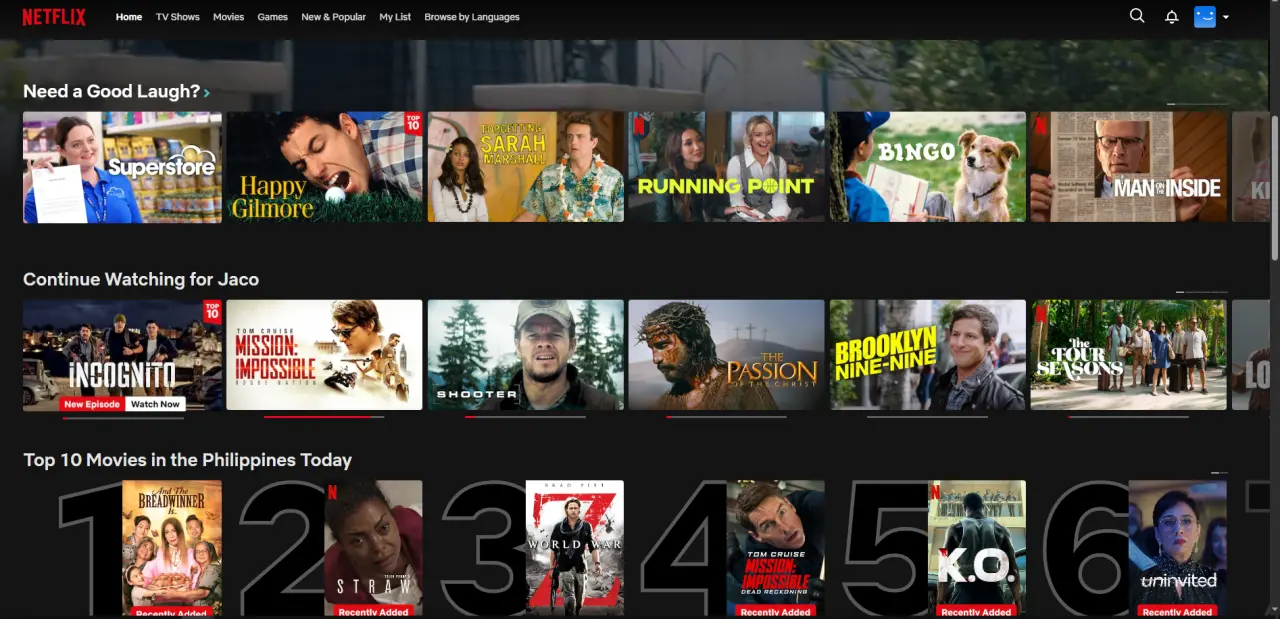Click pagination indicator of Need a Good Laugh row
Image resolution: width=1280 pixels, height=619 pixels.
[x=1197, y=104]
